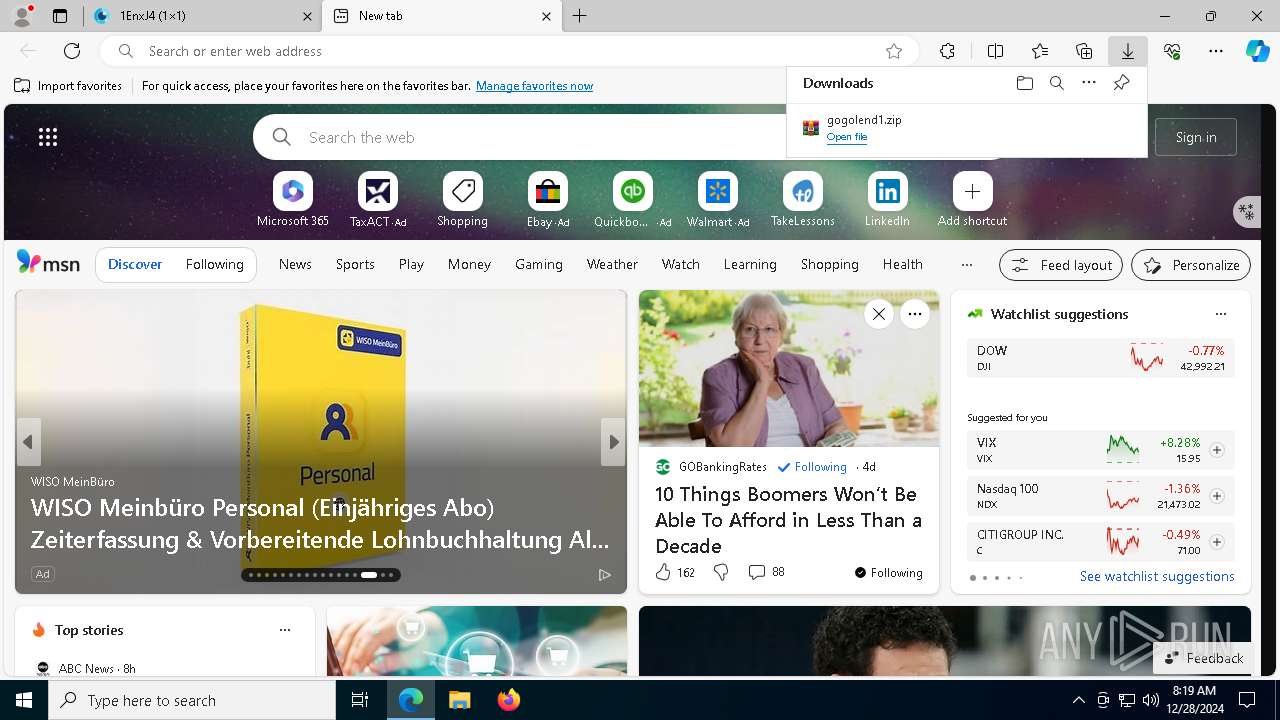Add Nasdaq 100 to watchlist
The height and width of the screenshot is (720, 1280).
1216,496
